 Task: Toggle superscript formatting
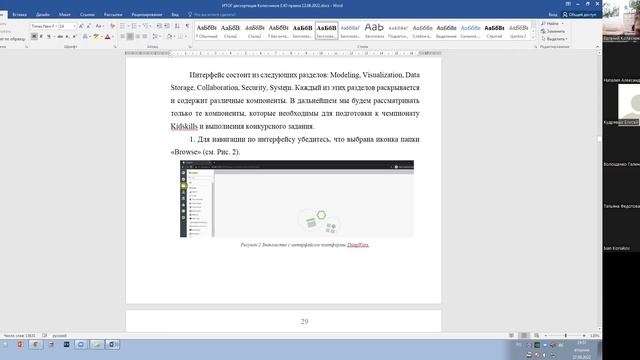click(x=74, y=37)
